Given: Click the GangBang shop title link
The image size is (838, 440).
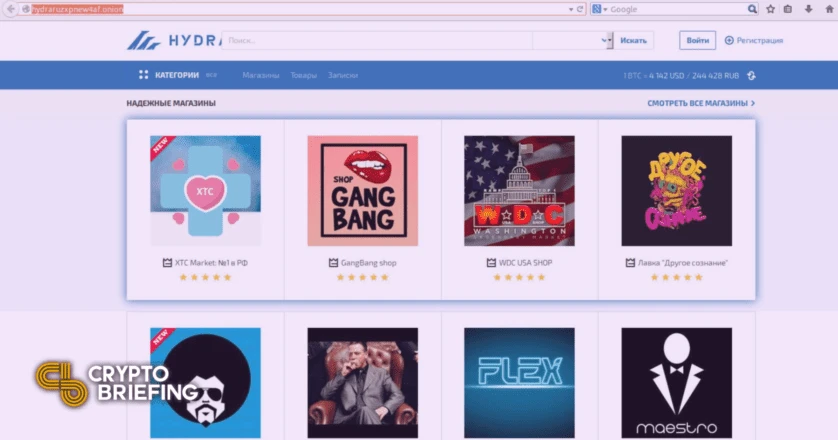Looking at the screenshot, I should 368,263.
